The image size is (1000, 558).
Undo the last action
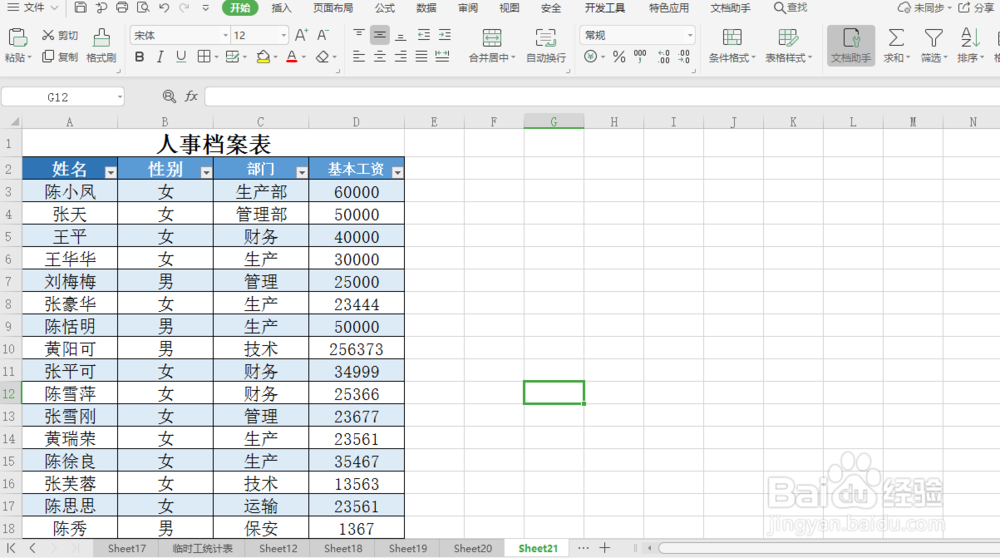[164, 8]
